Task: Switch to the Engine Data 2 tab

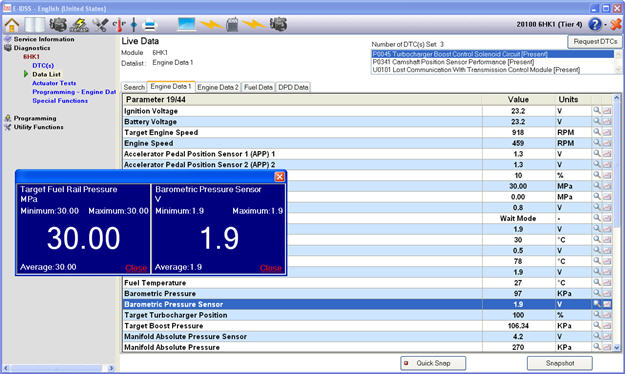Action: (x=218, y=87)
